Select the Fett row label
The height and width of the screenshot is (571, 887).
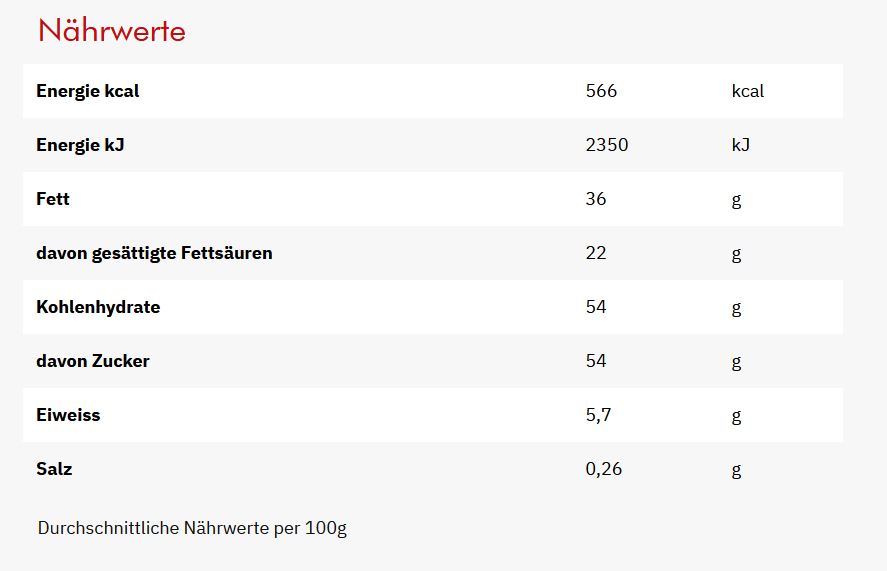tap(53, 199)
